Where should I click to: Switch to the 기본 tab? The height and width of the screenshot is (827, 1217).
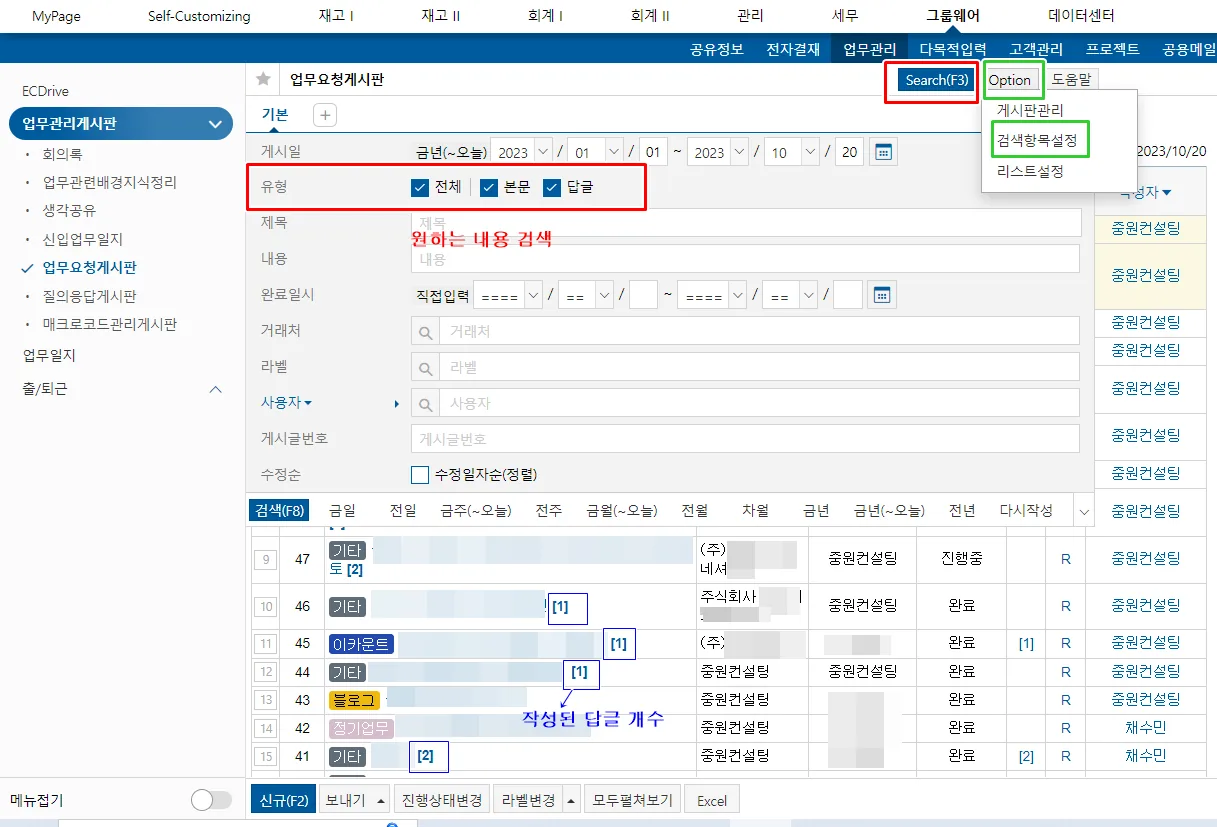pyautogui.click(x=275, y=114)
